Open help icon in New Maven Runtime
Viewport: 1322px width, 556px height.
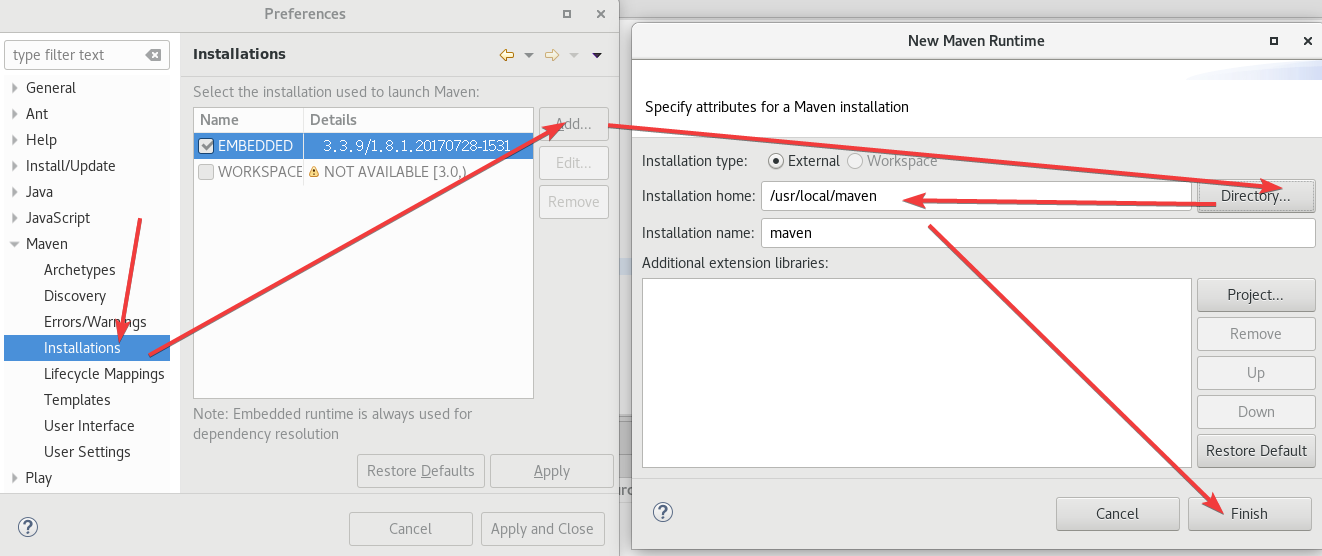[x=663, y=512]
